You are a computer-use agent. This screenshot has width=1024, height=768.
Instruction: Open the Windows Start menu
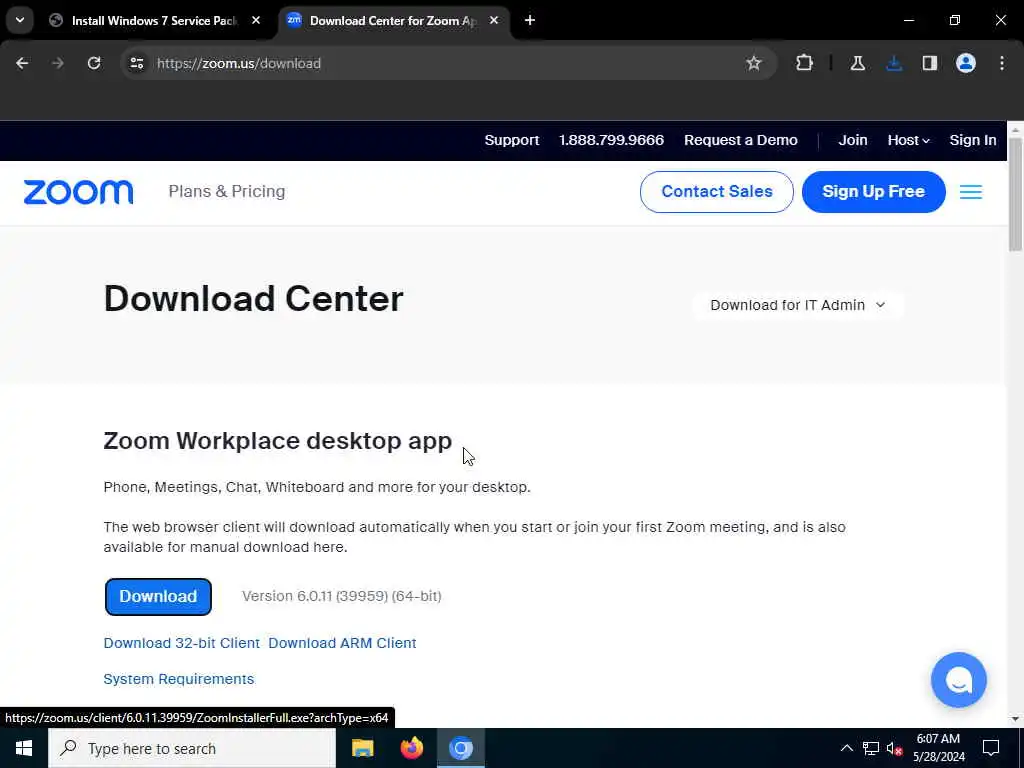(24, 748)
